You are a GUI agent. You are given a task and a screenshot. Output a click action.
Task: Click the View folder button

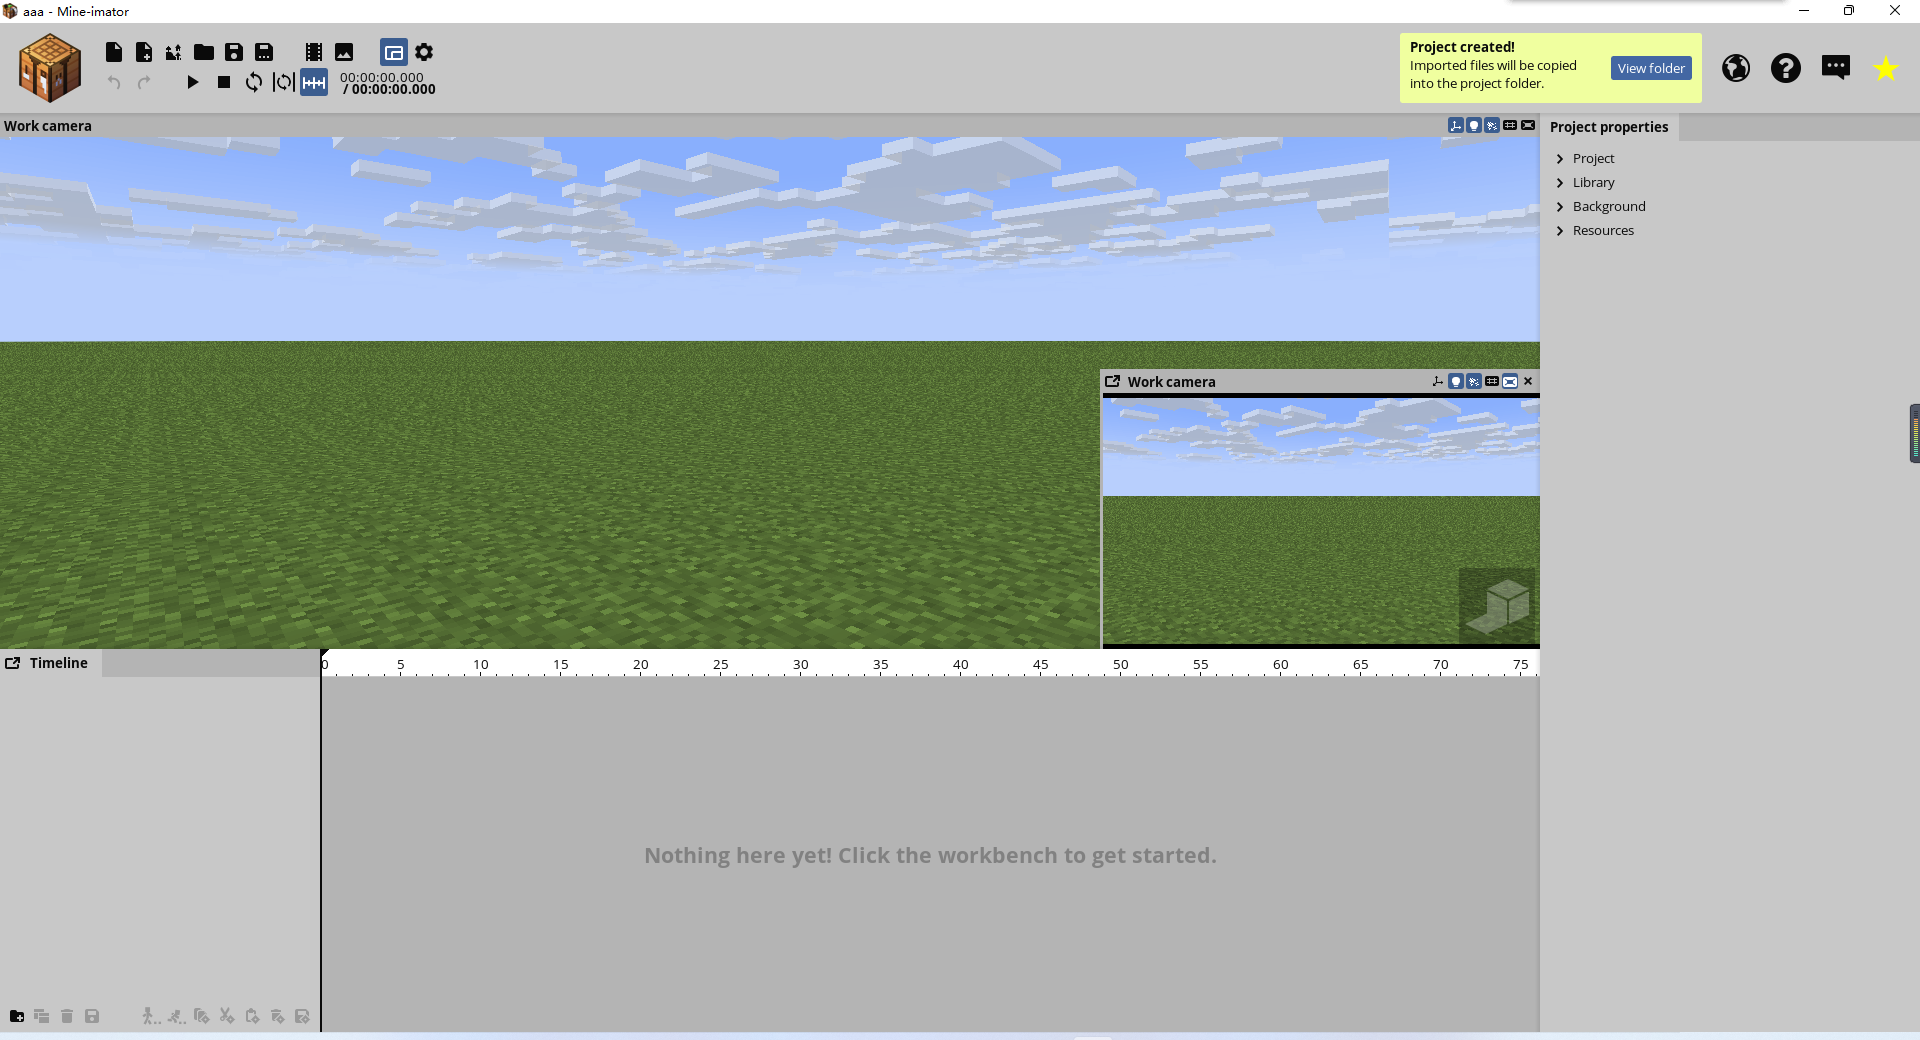(1651, 68)
